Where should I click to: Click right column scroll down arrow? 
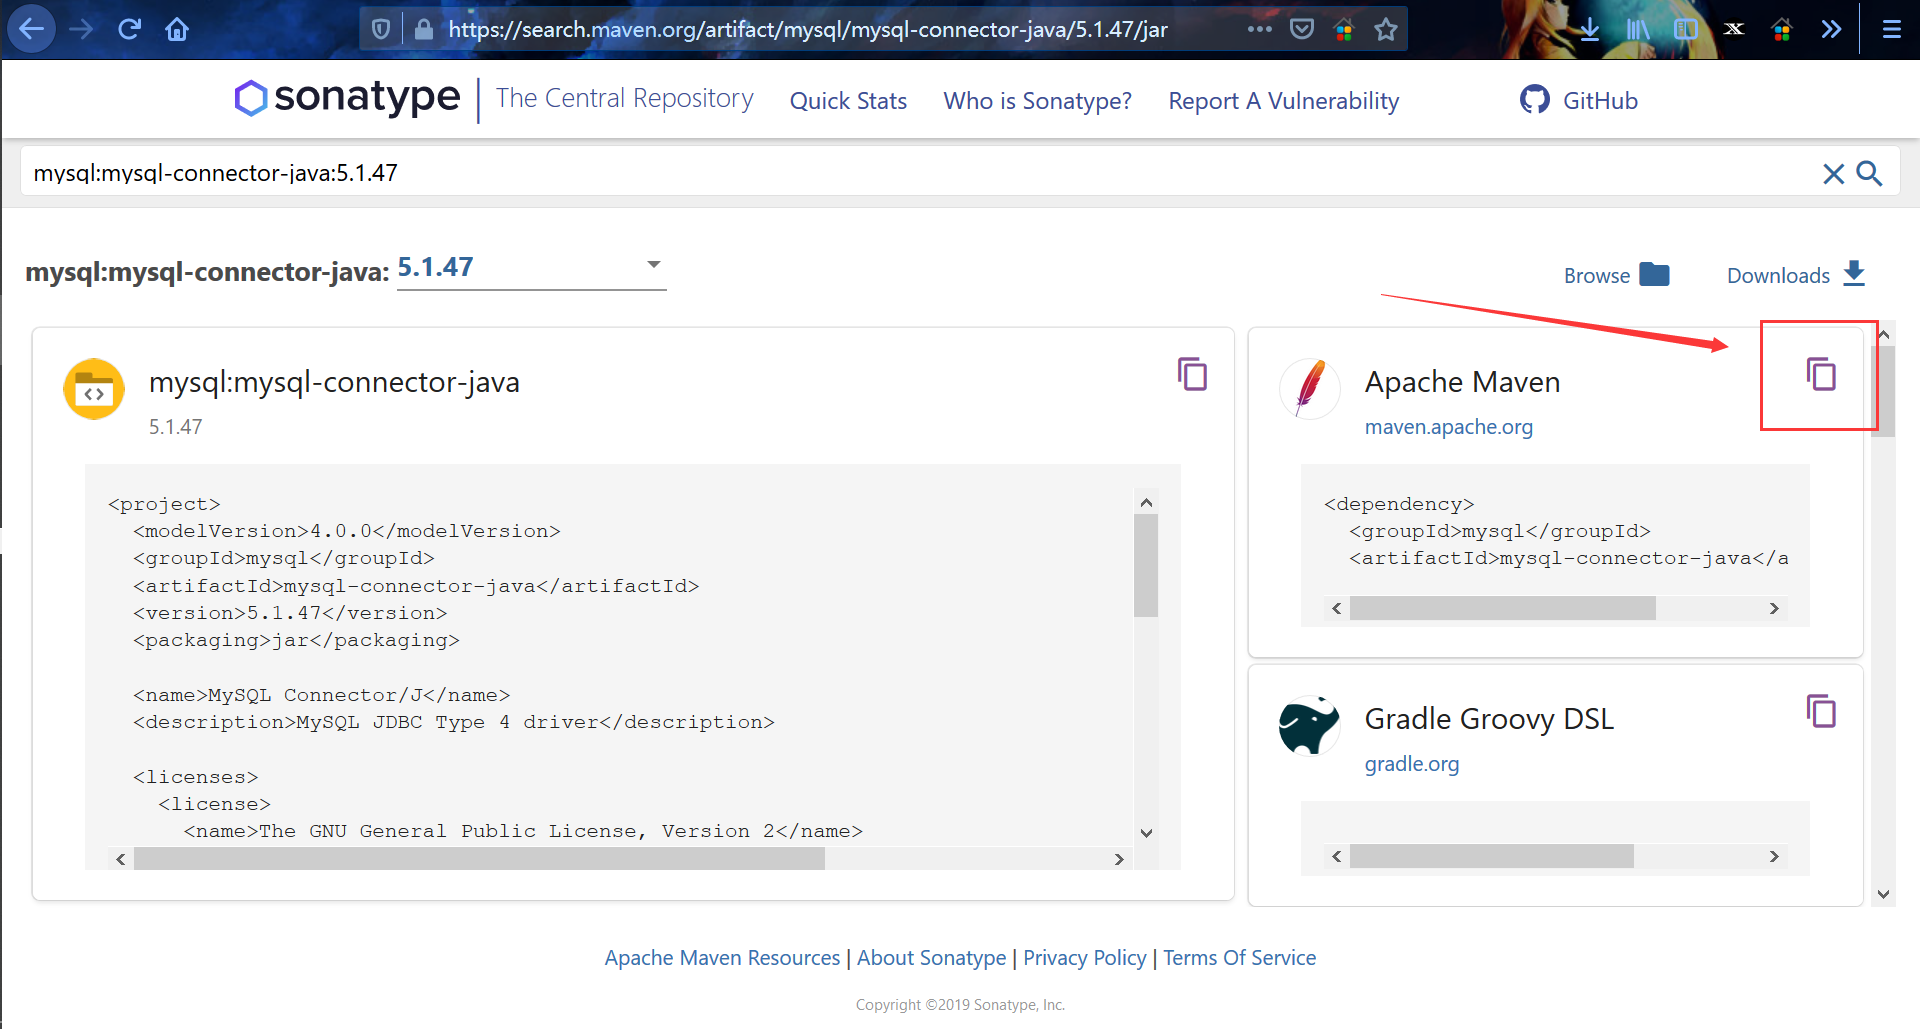click(1884, 895)
